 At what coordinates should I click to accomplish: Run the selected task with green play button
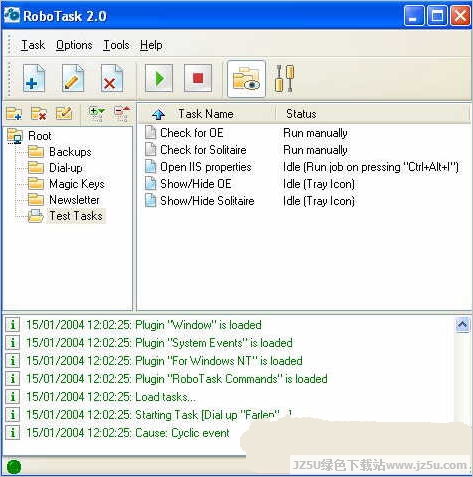159,78
